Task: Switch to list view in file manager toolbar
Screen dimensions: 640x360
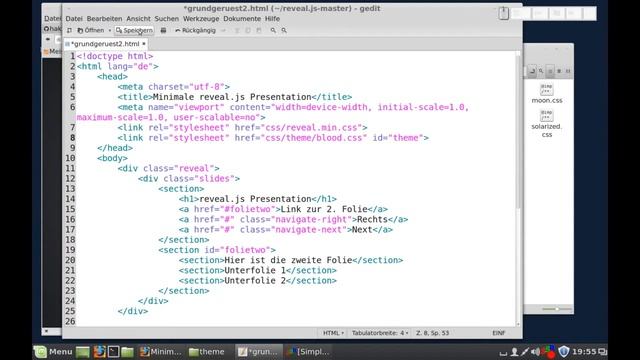Action: click(x=559, y=71)
